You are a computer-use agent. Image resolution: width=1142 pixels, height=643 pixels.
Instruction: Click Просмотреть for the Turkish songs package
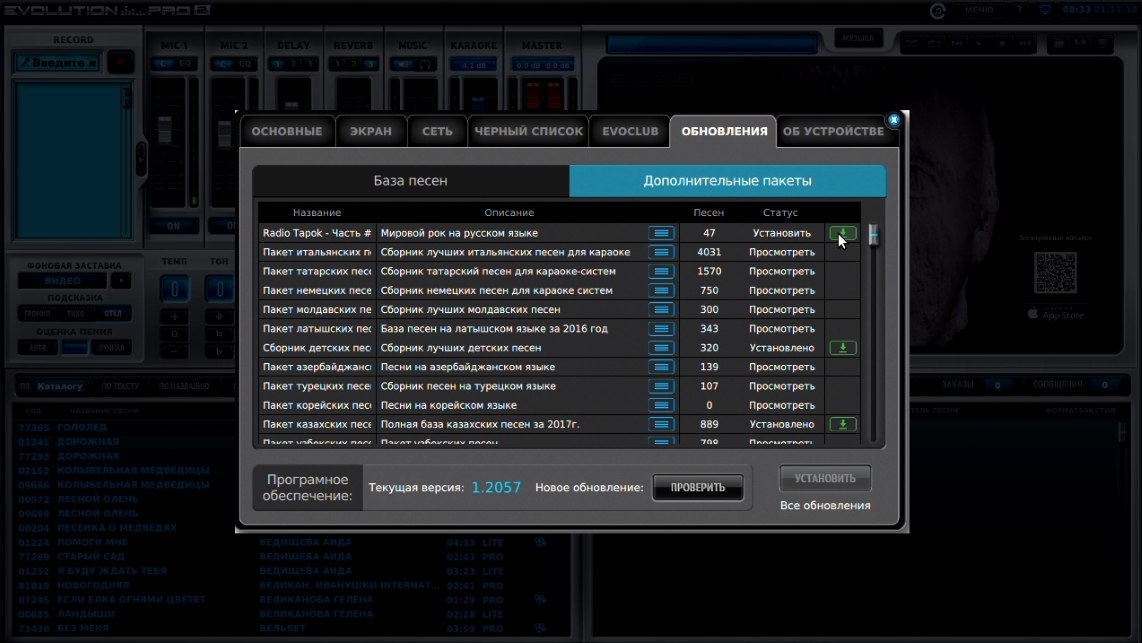[781, 386]
